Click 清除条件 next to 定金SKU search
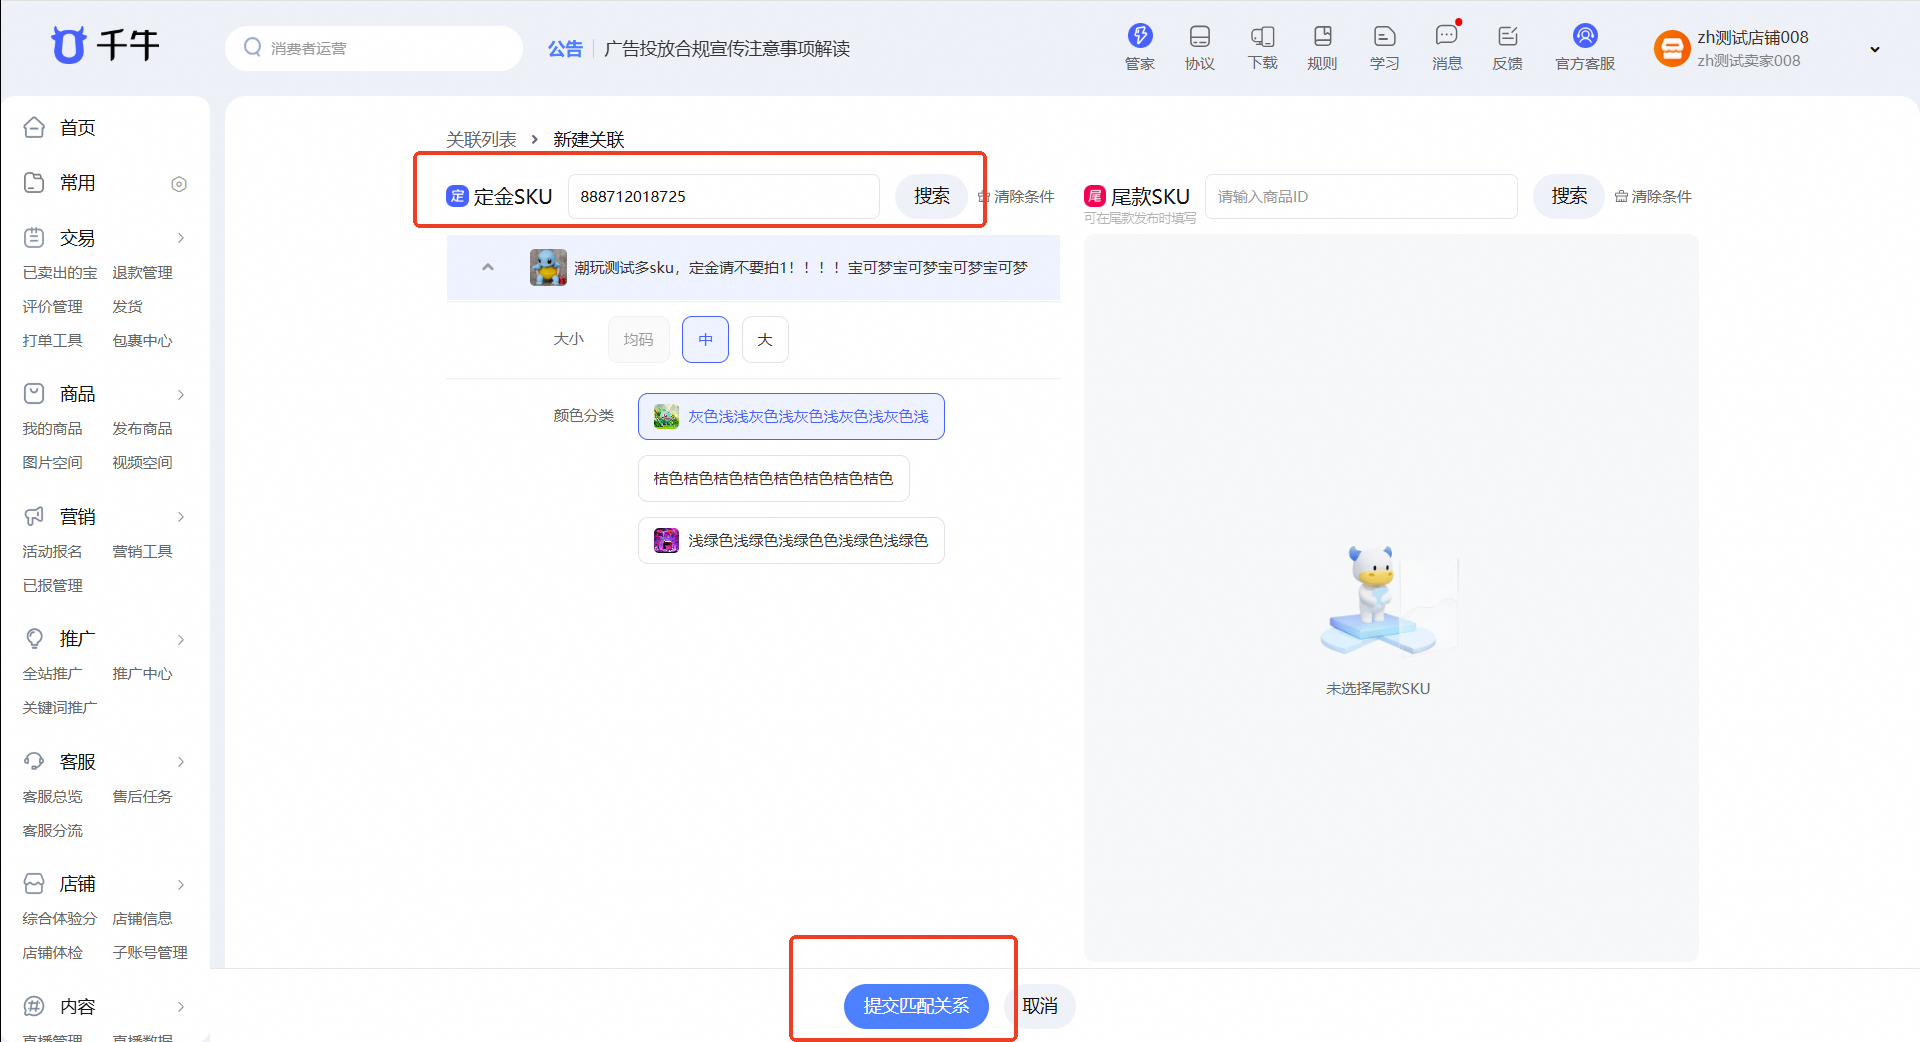 click(1016, 197)
